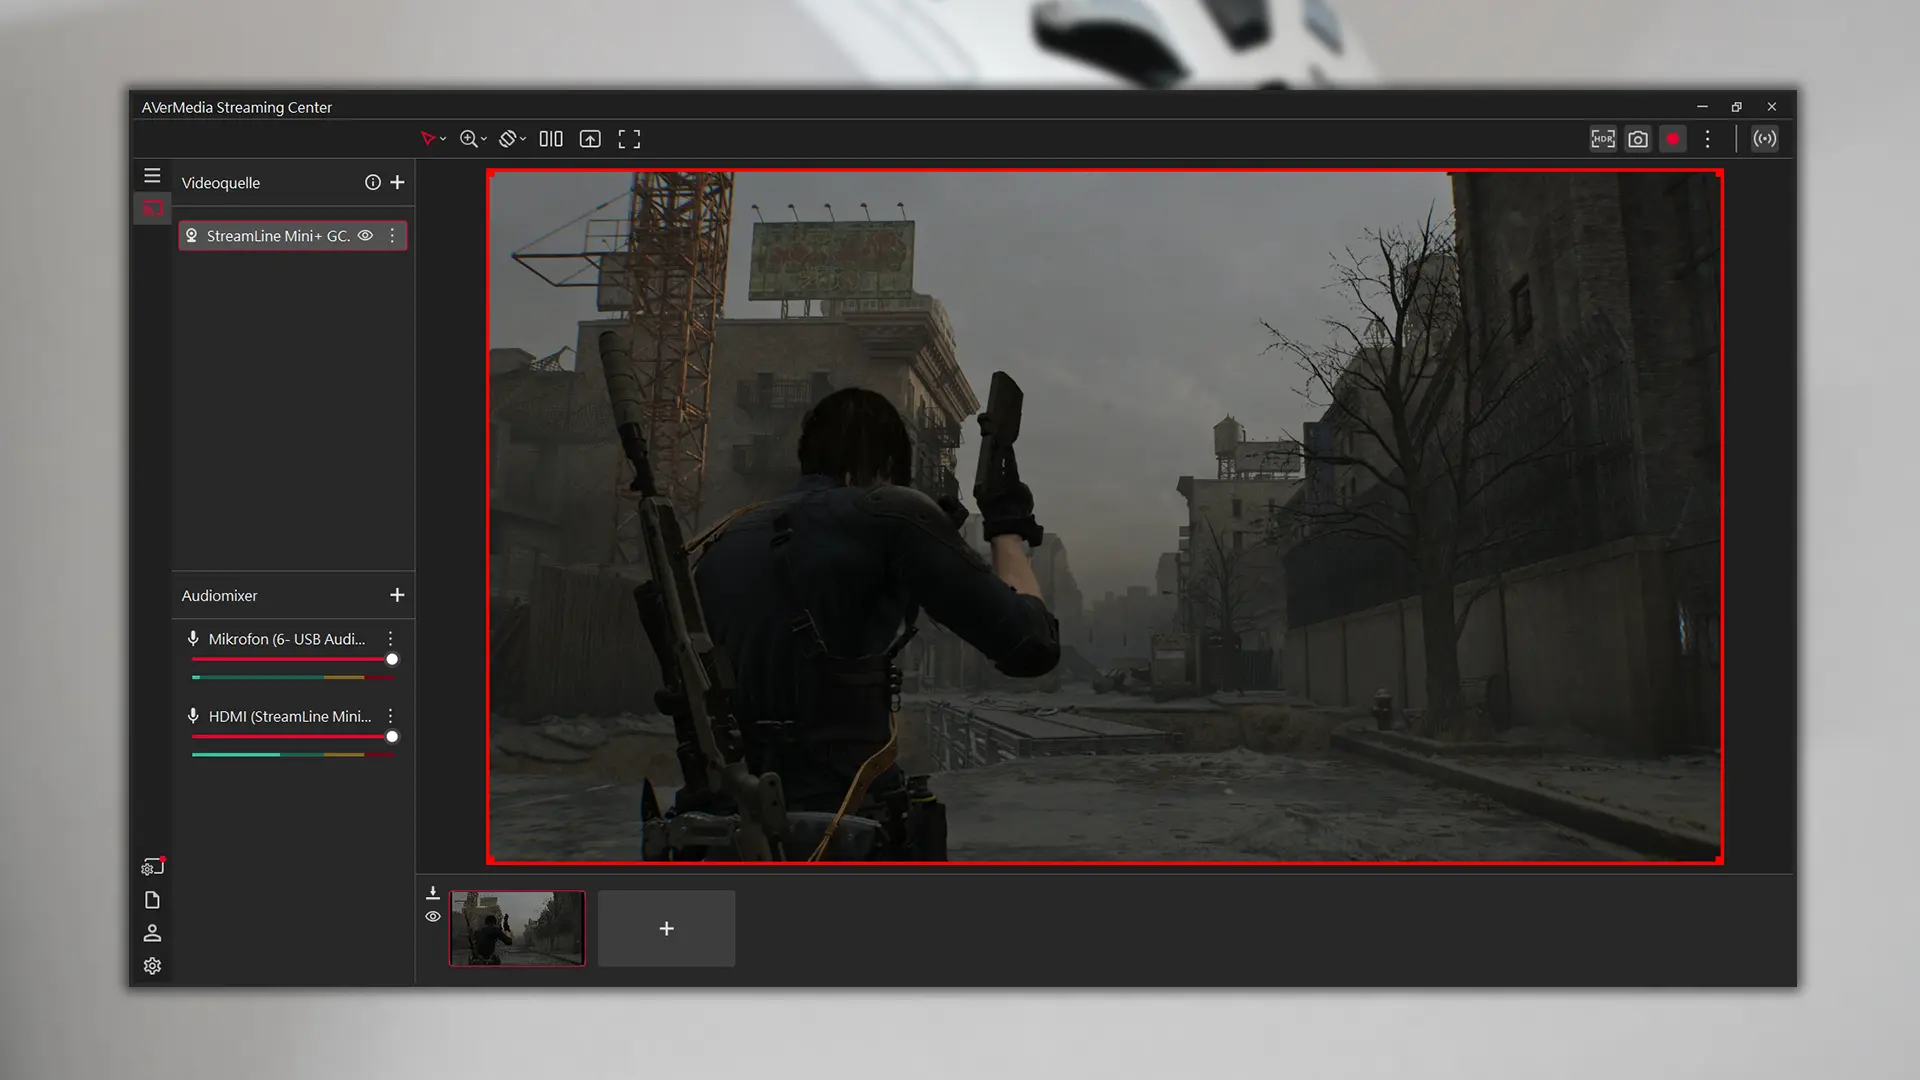Viewport: 1920px width, 1080px height.
Task: Toggle scene visibility eye below preview
Action: coord(433,916)
